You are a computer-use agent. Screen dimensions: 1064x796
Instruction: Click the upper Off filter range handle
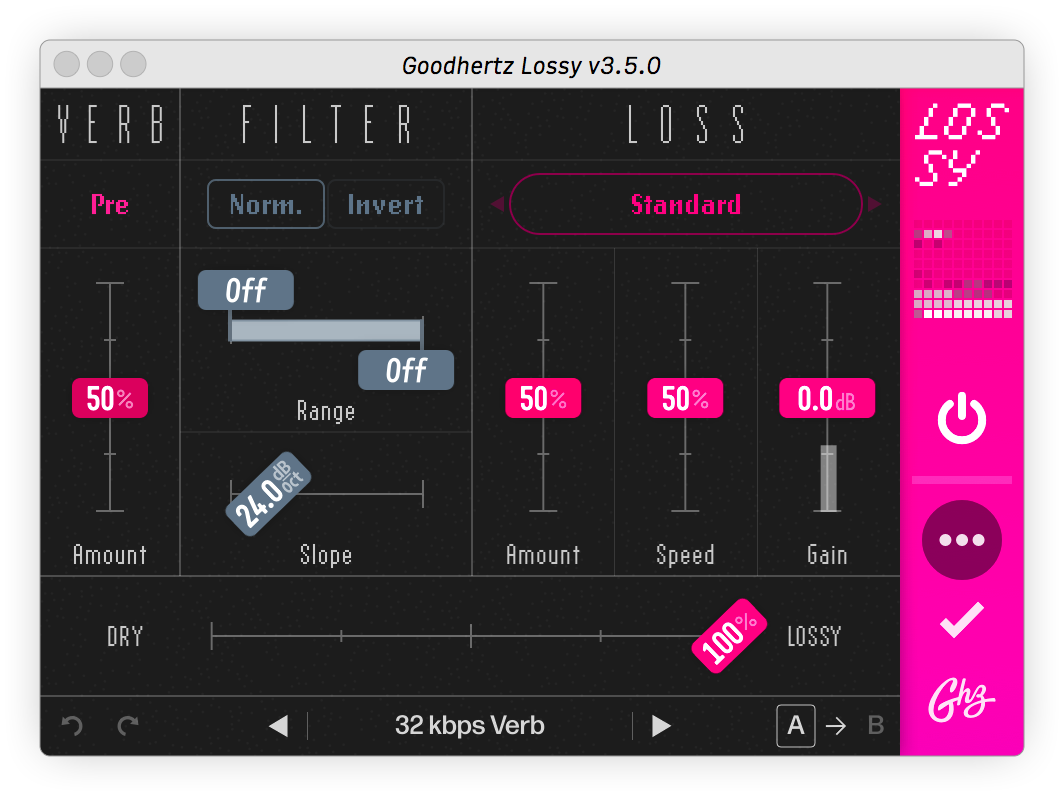[246, 290]
